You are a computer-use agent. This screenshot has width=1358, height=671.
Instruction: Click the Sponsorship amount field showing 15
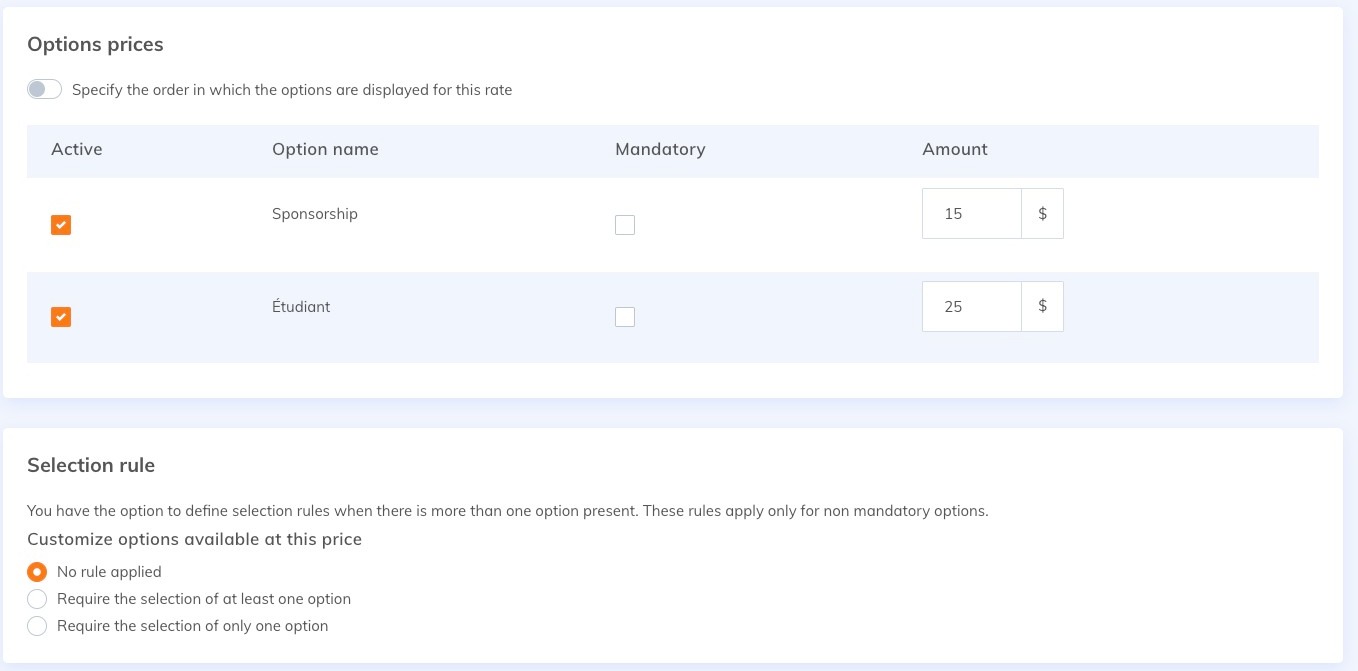[971, 214]
